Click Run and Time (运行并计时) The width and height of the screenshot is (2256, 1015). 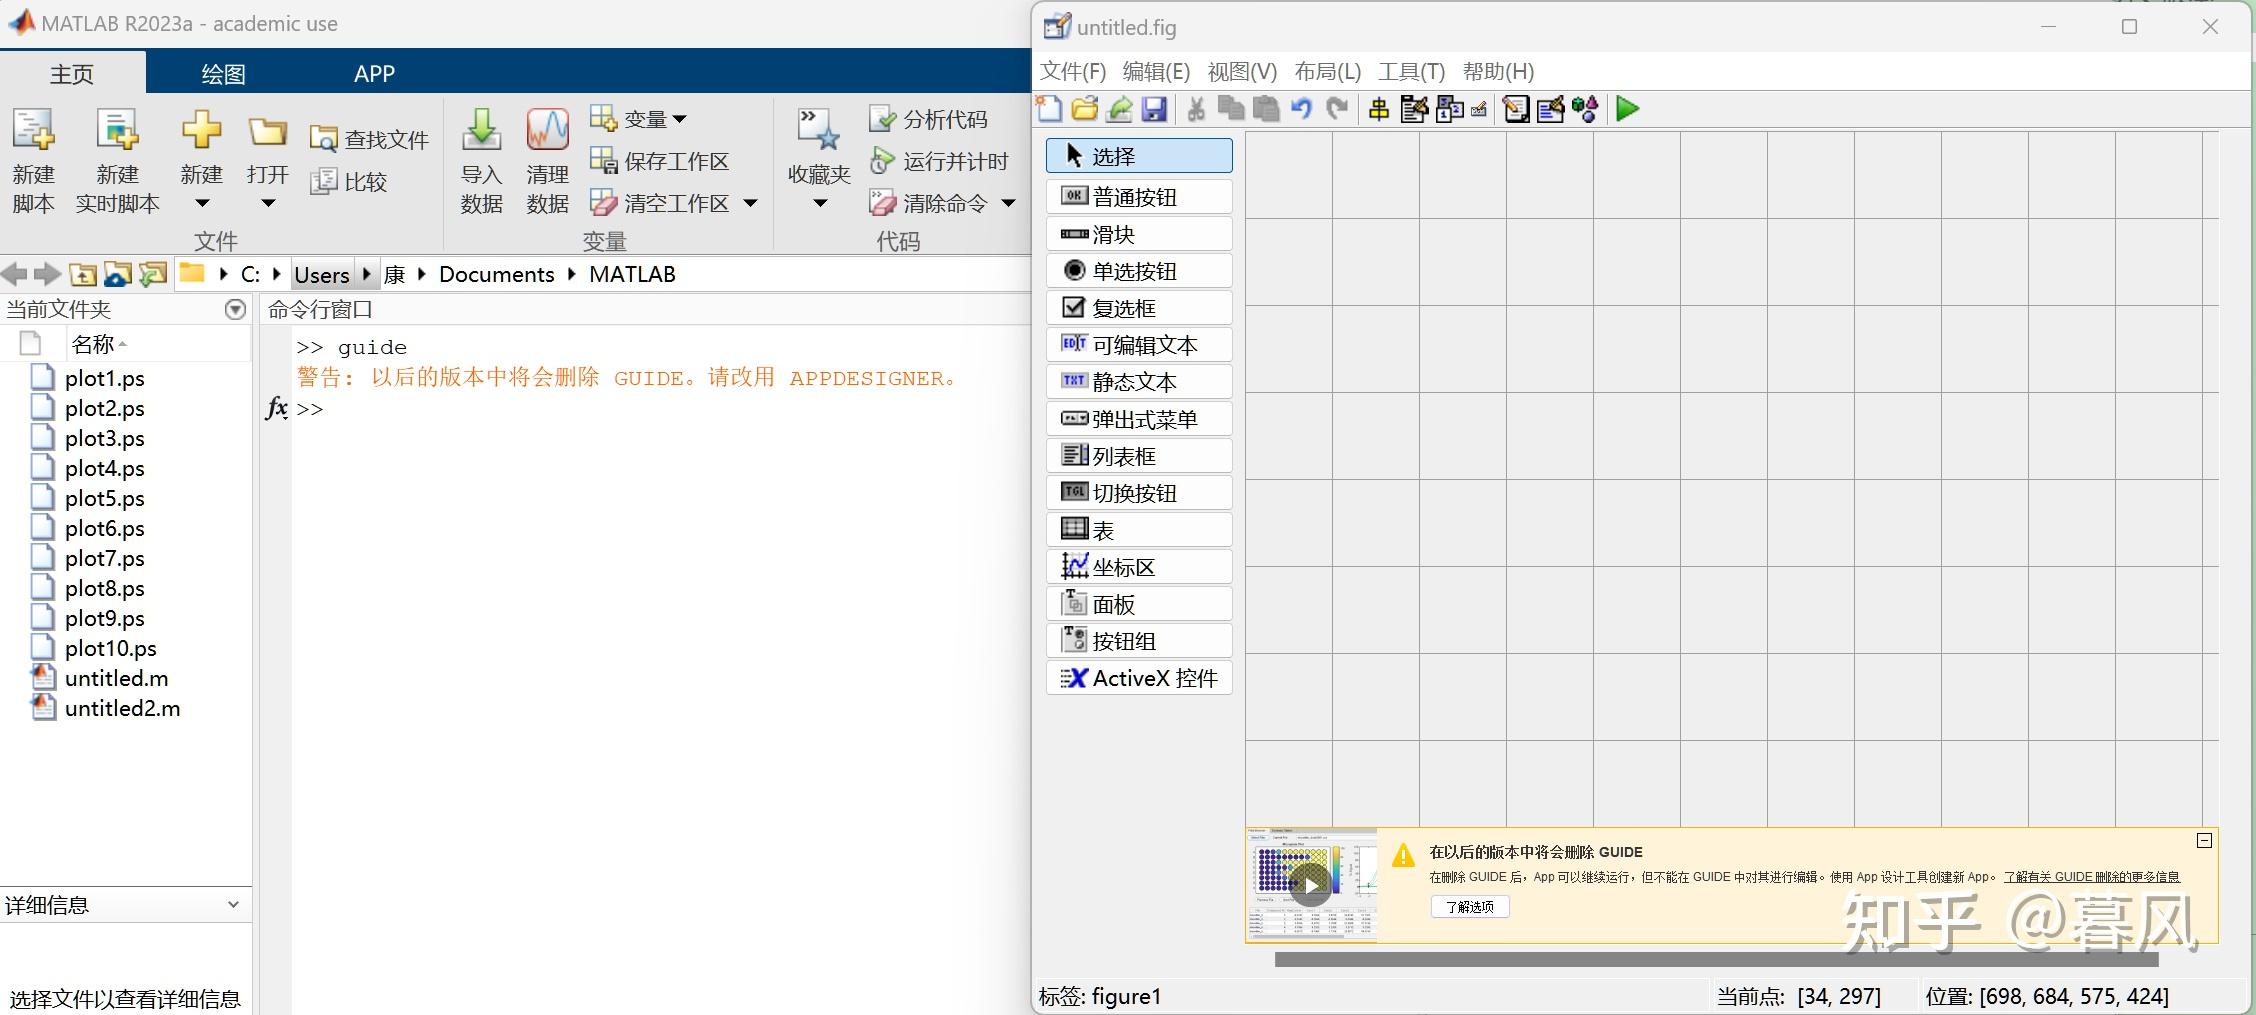click(939, 161)
